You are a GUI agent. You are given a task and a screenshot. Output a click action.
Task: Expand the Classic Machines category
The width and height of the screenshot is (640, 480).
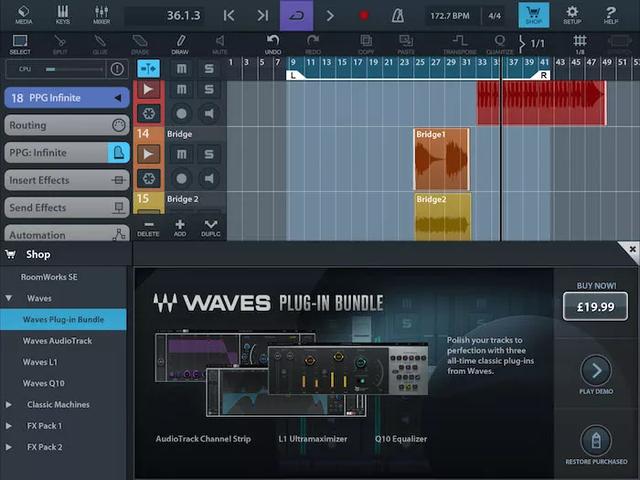[x=9, y=404]
